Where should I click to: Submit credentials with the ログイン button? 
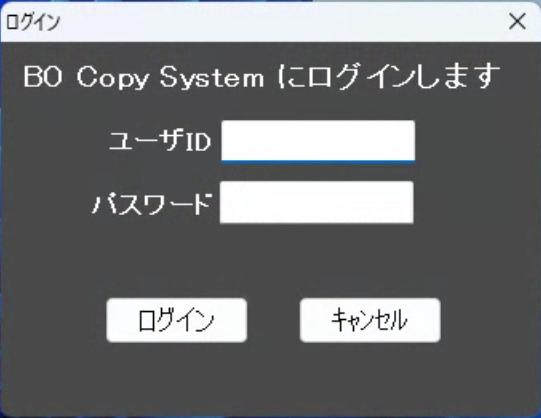(177, 320)
